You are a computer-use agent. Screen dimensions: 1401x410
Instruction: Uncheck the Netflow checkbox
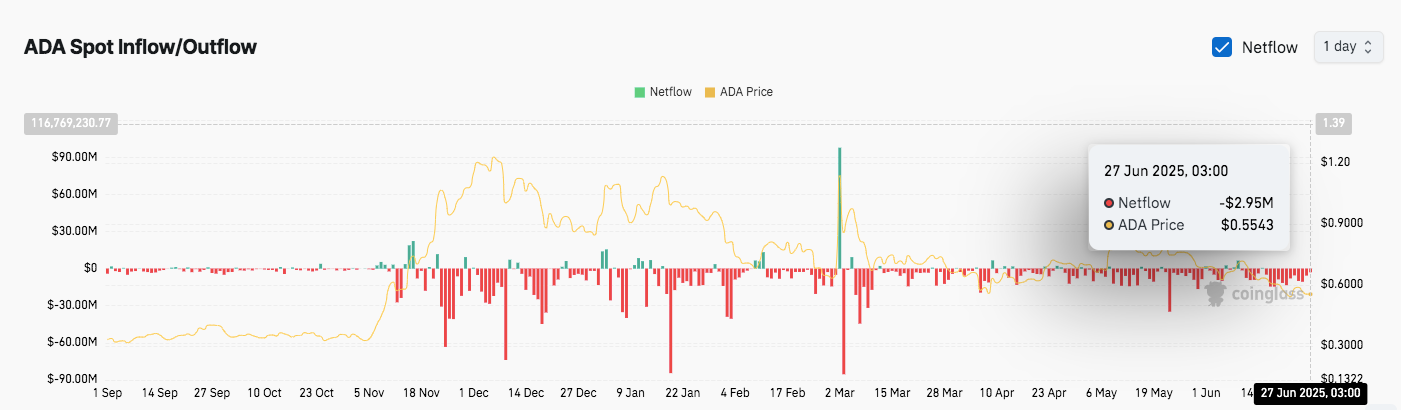[x=1222, y=47]
